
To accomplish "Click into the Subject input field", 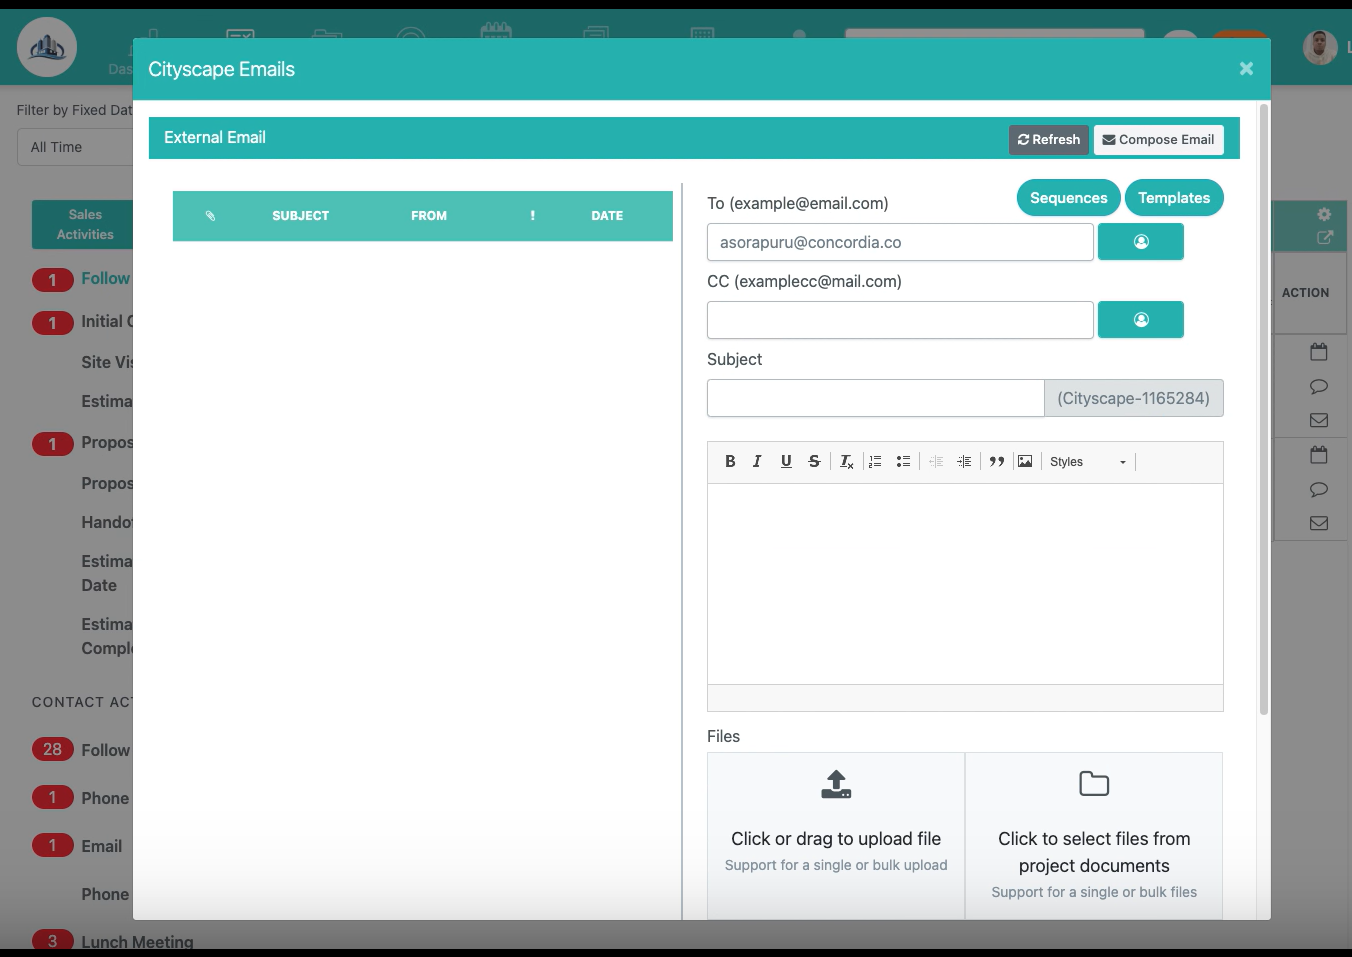I will pyautogui.click(x=875, y=398).
